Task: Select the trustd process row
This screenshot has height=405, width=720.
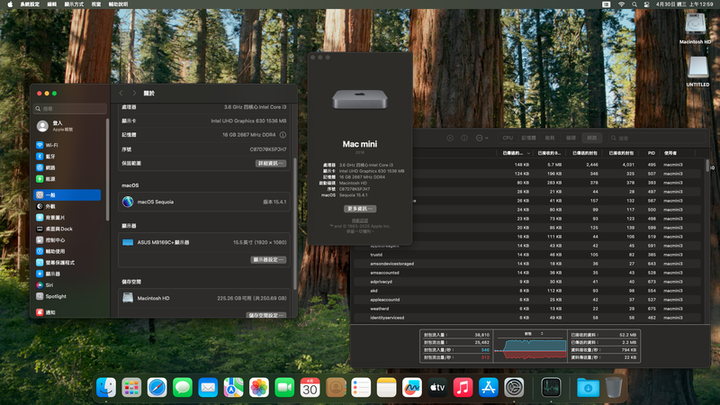Action: [x=528, y=255]
